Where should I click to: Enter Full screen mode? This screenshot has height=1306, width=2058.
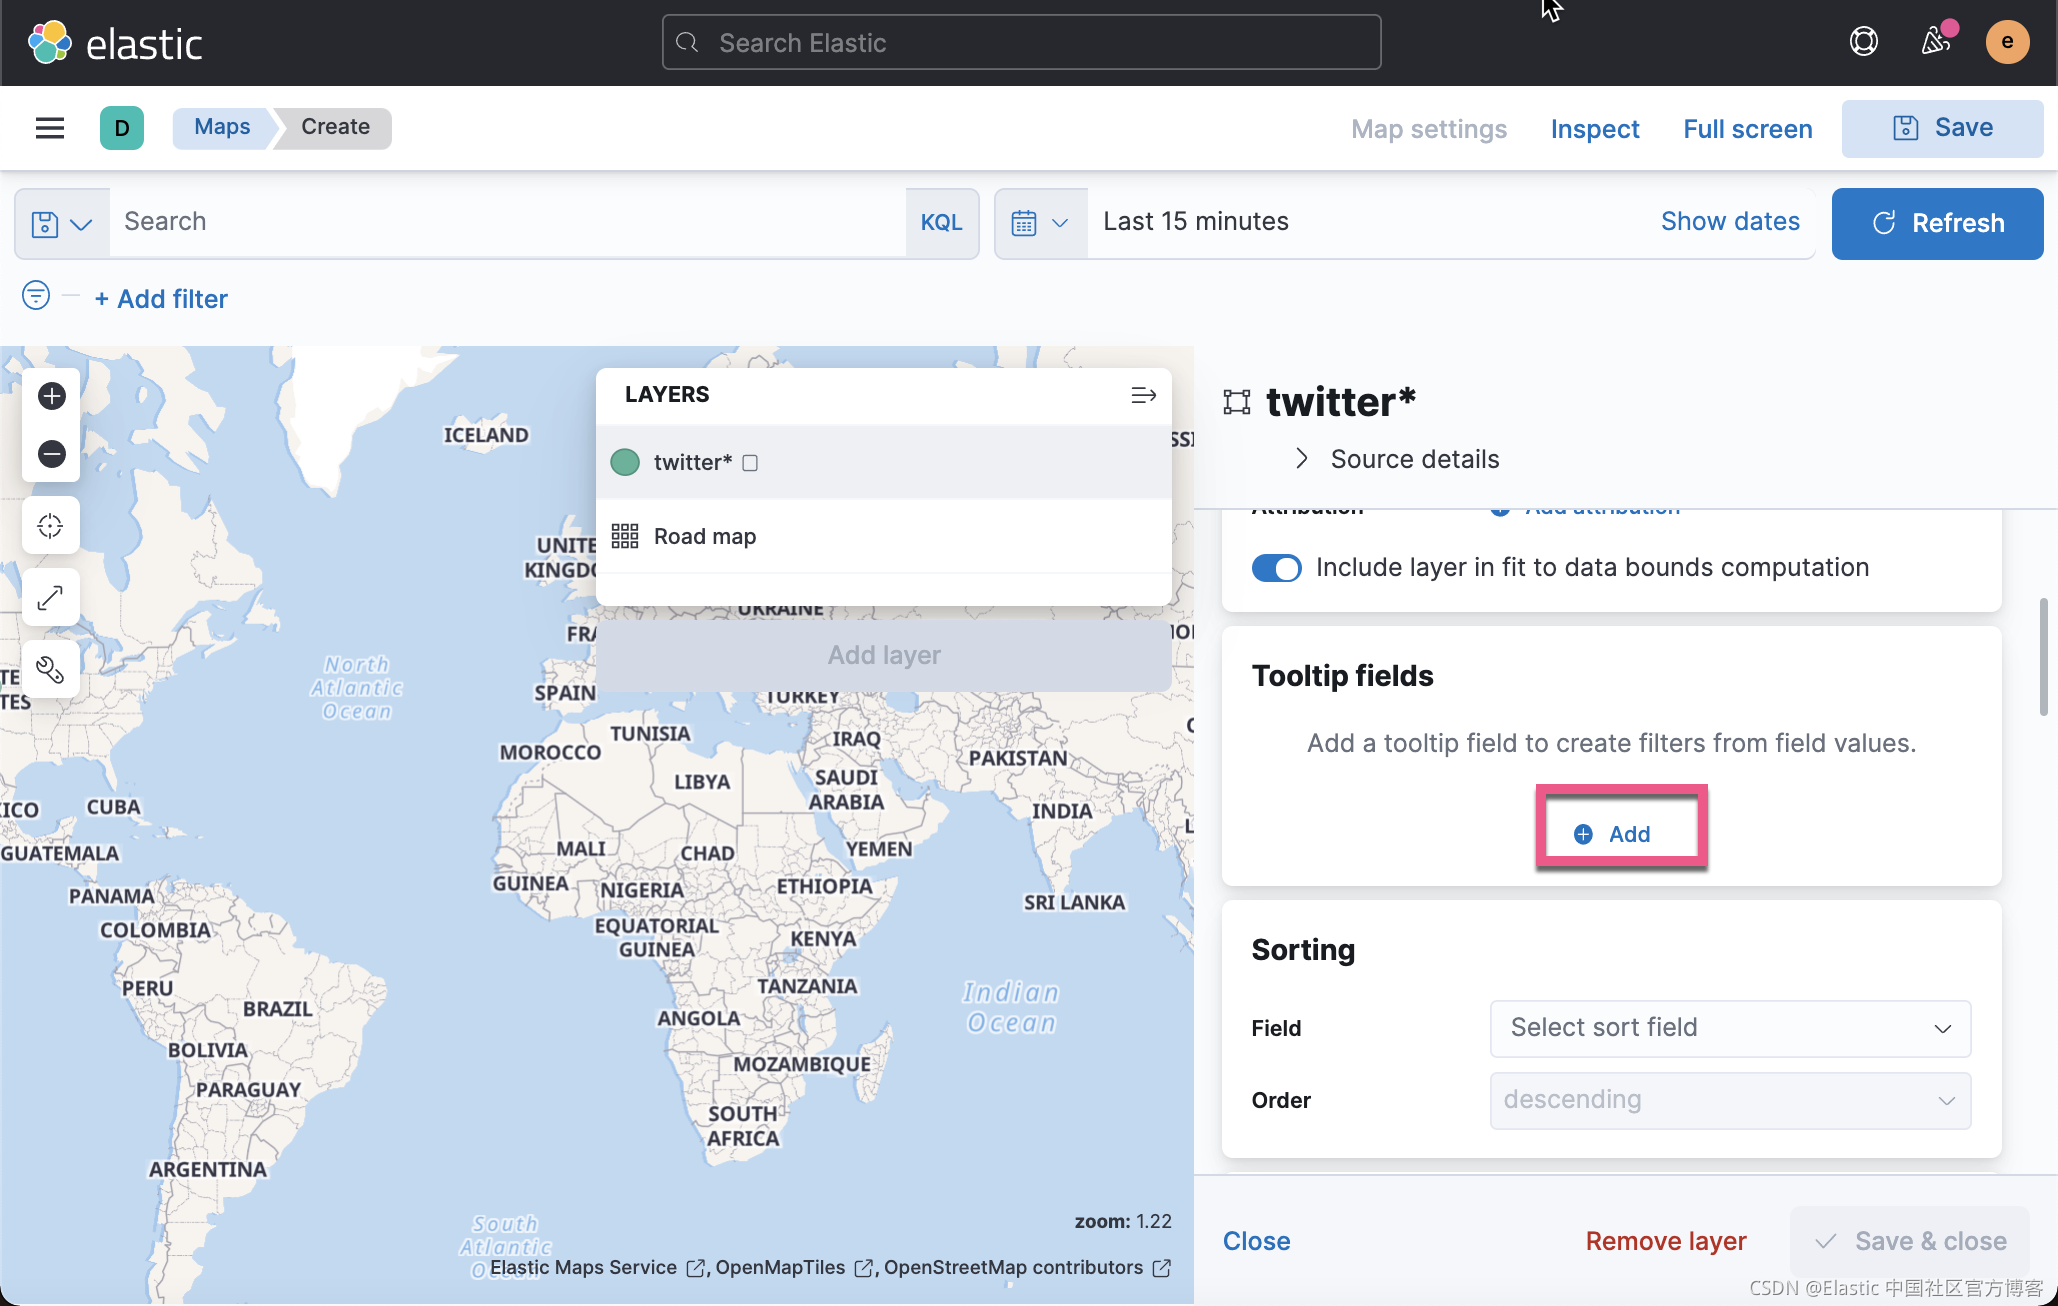[x=1747, y=129]
